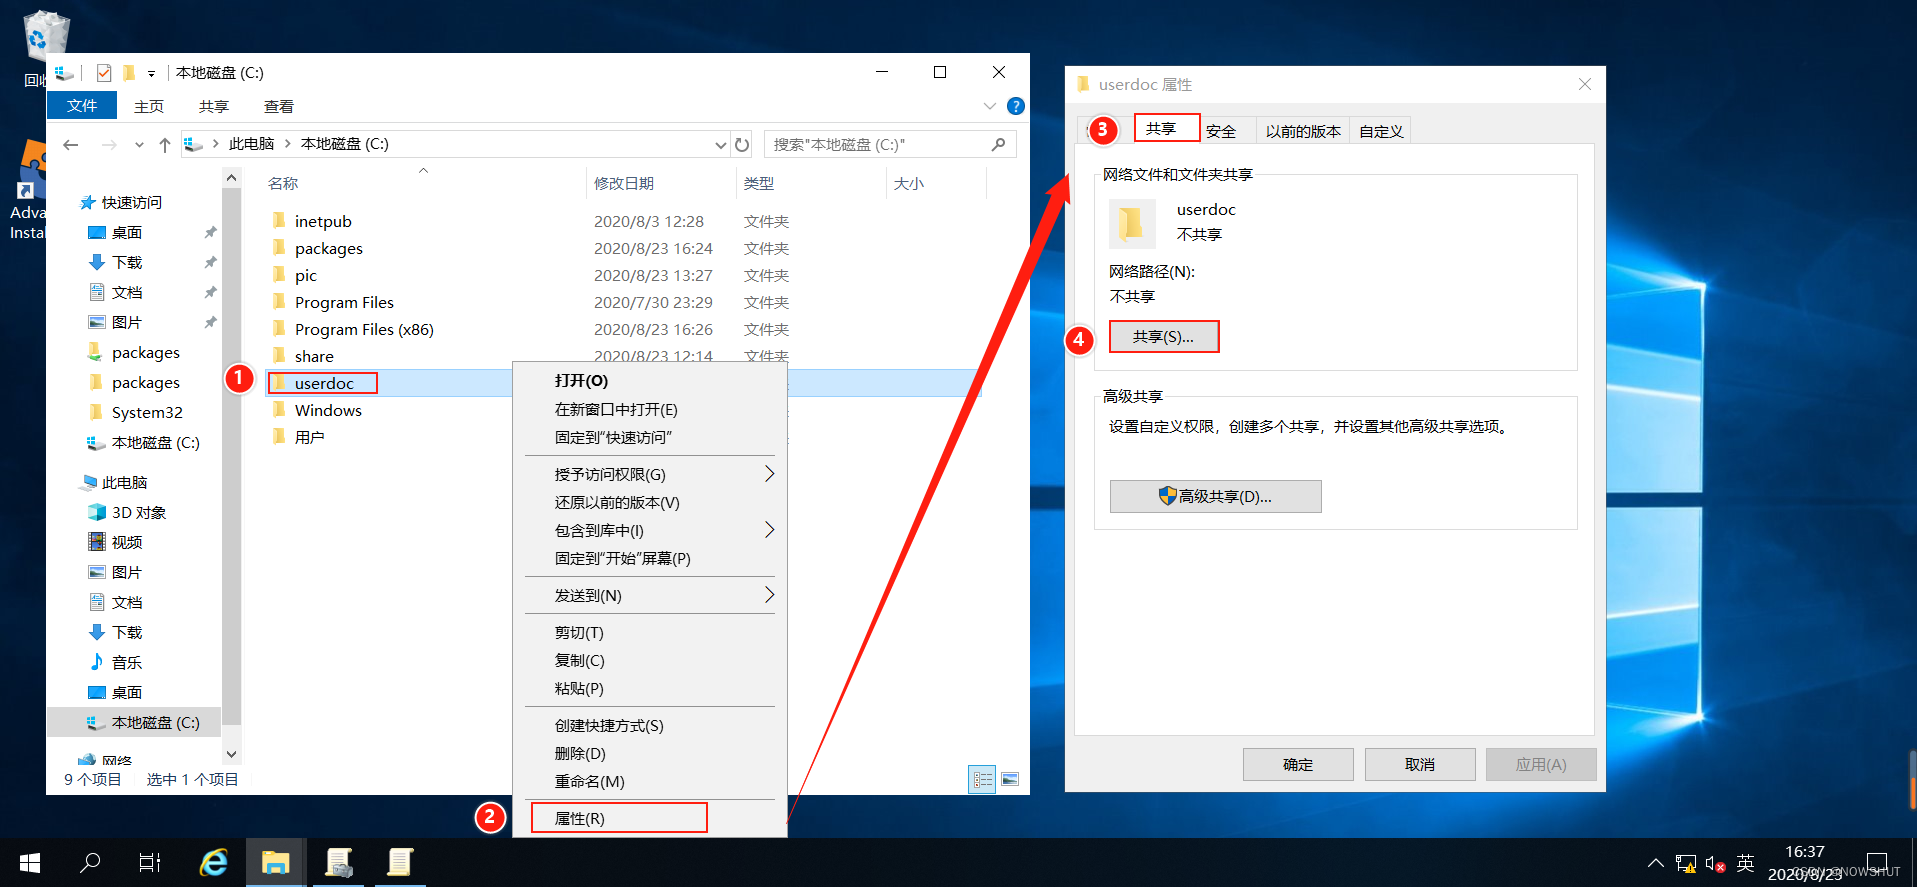Click the Apply (应用) button
Image resolution: width=1917 pixels, height=887 pixels.
point(1541,764)
